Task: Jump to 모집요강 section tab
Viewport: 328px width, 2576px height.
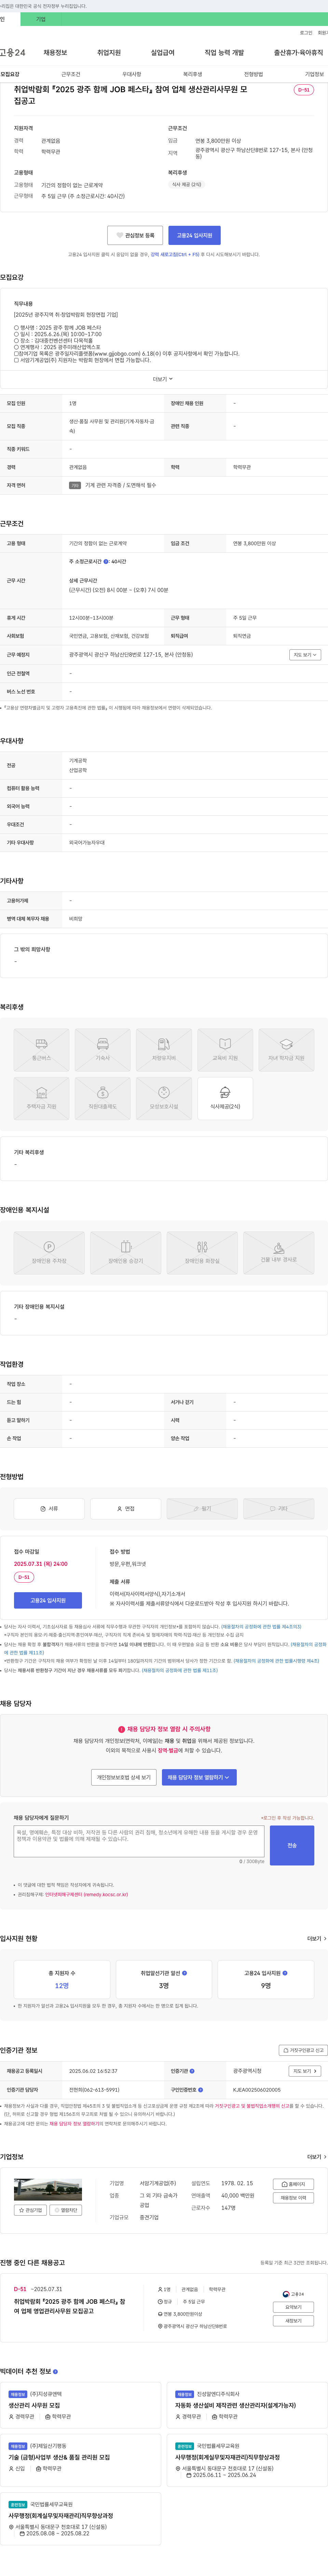Action: [x=10, y=74]
